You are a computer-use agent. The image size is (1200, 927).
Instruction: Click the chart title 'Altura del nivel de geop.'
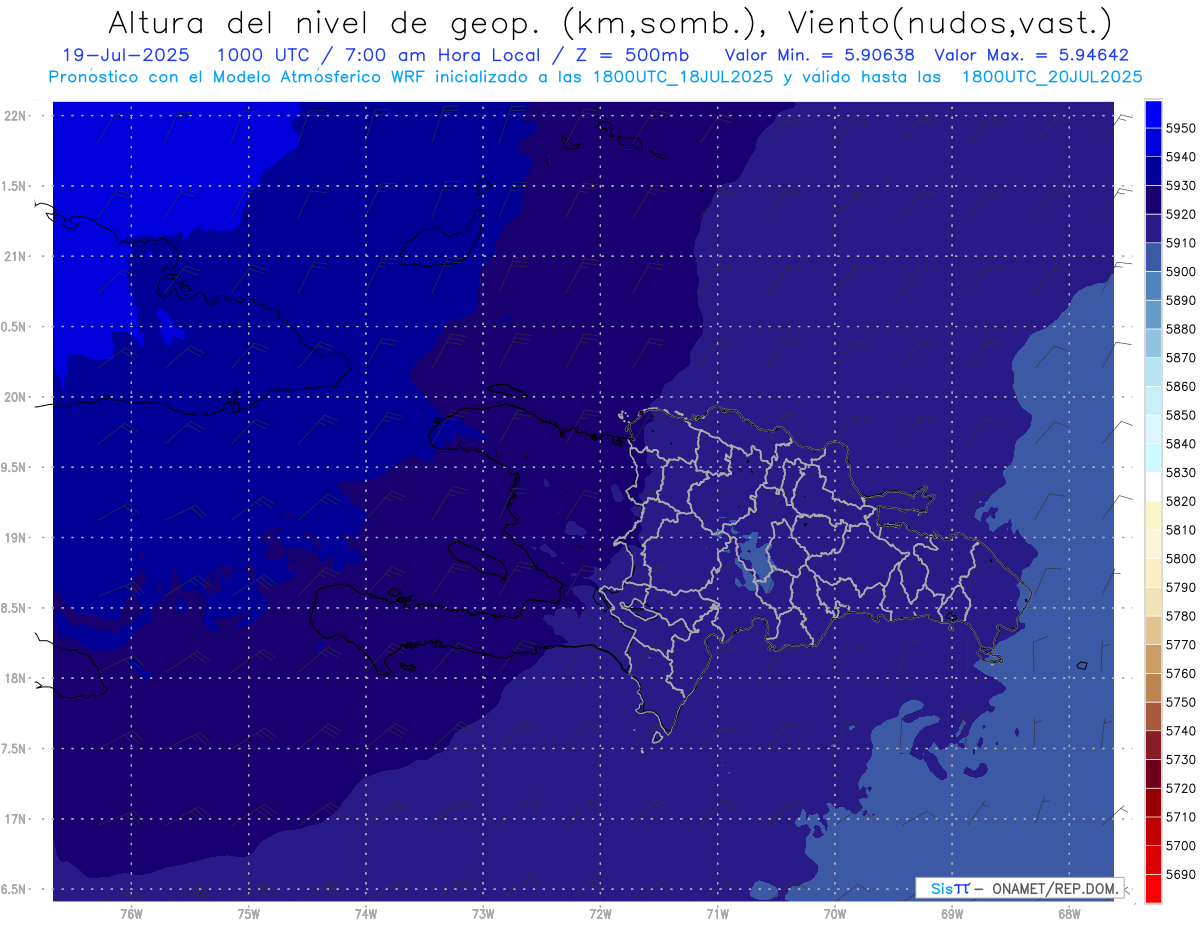pos(325,22)
